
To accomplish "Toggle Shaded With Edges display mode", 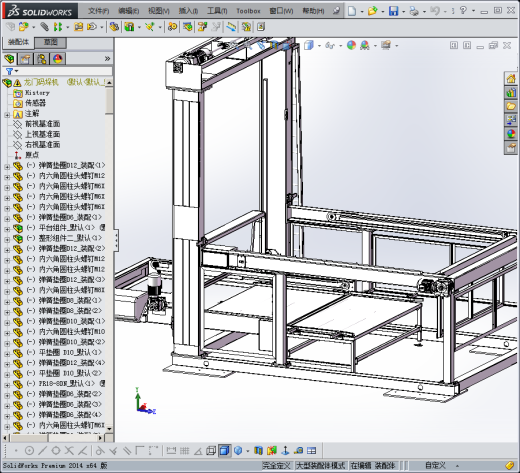I will [x=225, y=451].
